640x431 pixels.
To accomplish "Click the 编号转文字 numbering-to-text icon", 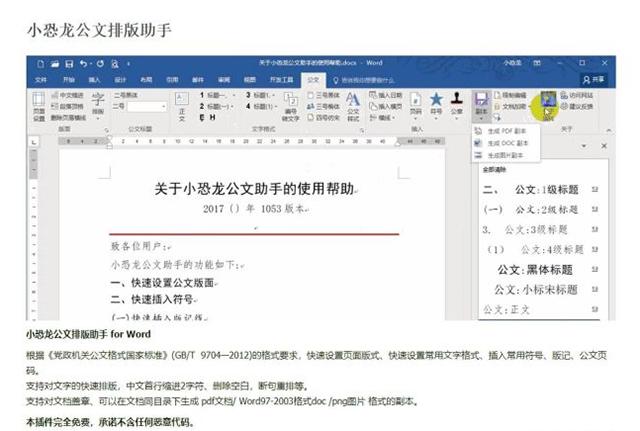I will (291, 107).
